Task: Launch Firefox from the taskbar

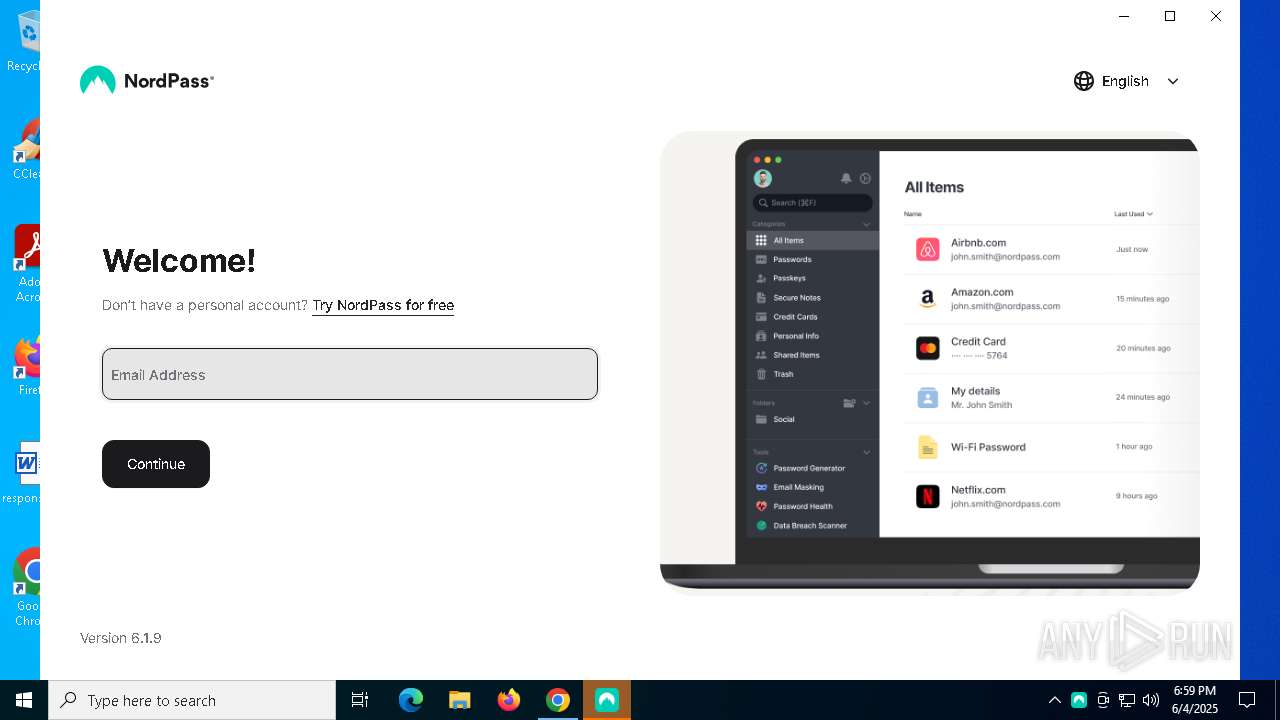Action: click(x=509, y=700)
